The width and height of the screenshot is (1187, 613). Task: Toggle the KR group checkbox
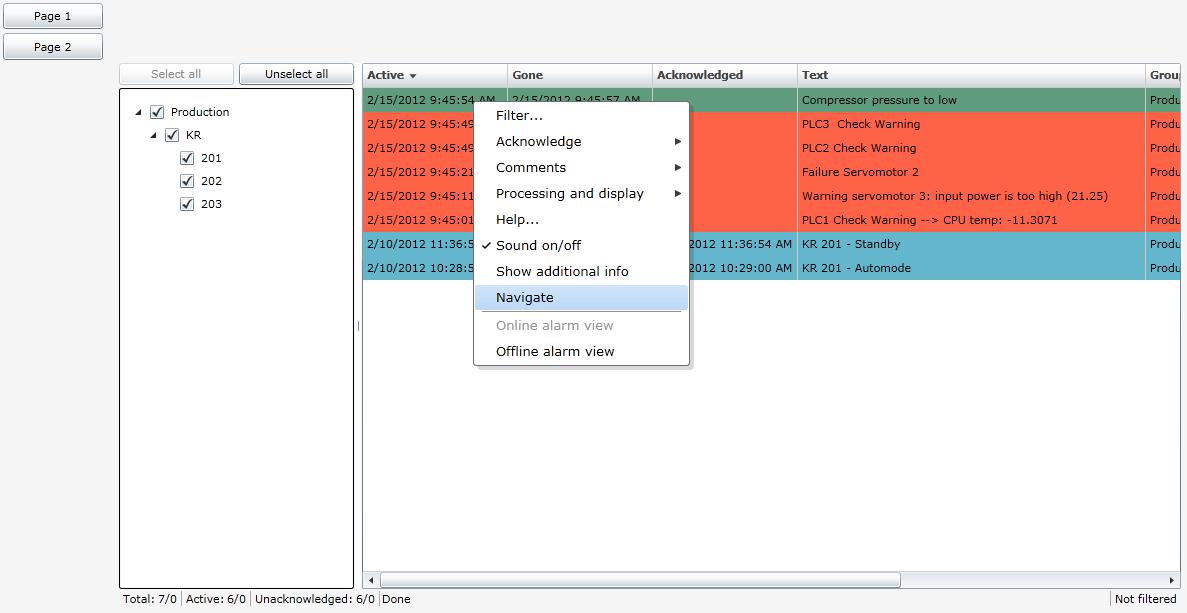point(172,135)
